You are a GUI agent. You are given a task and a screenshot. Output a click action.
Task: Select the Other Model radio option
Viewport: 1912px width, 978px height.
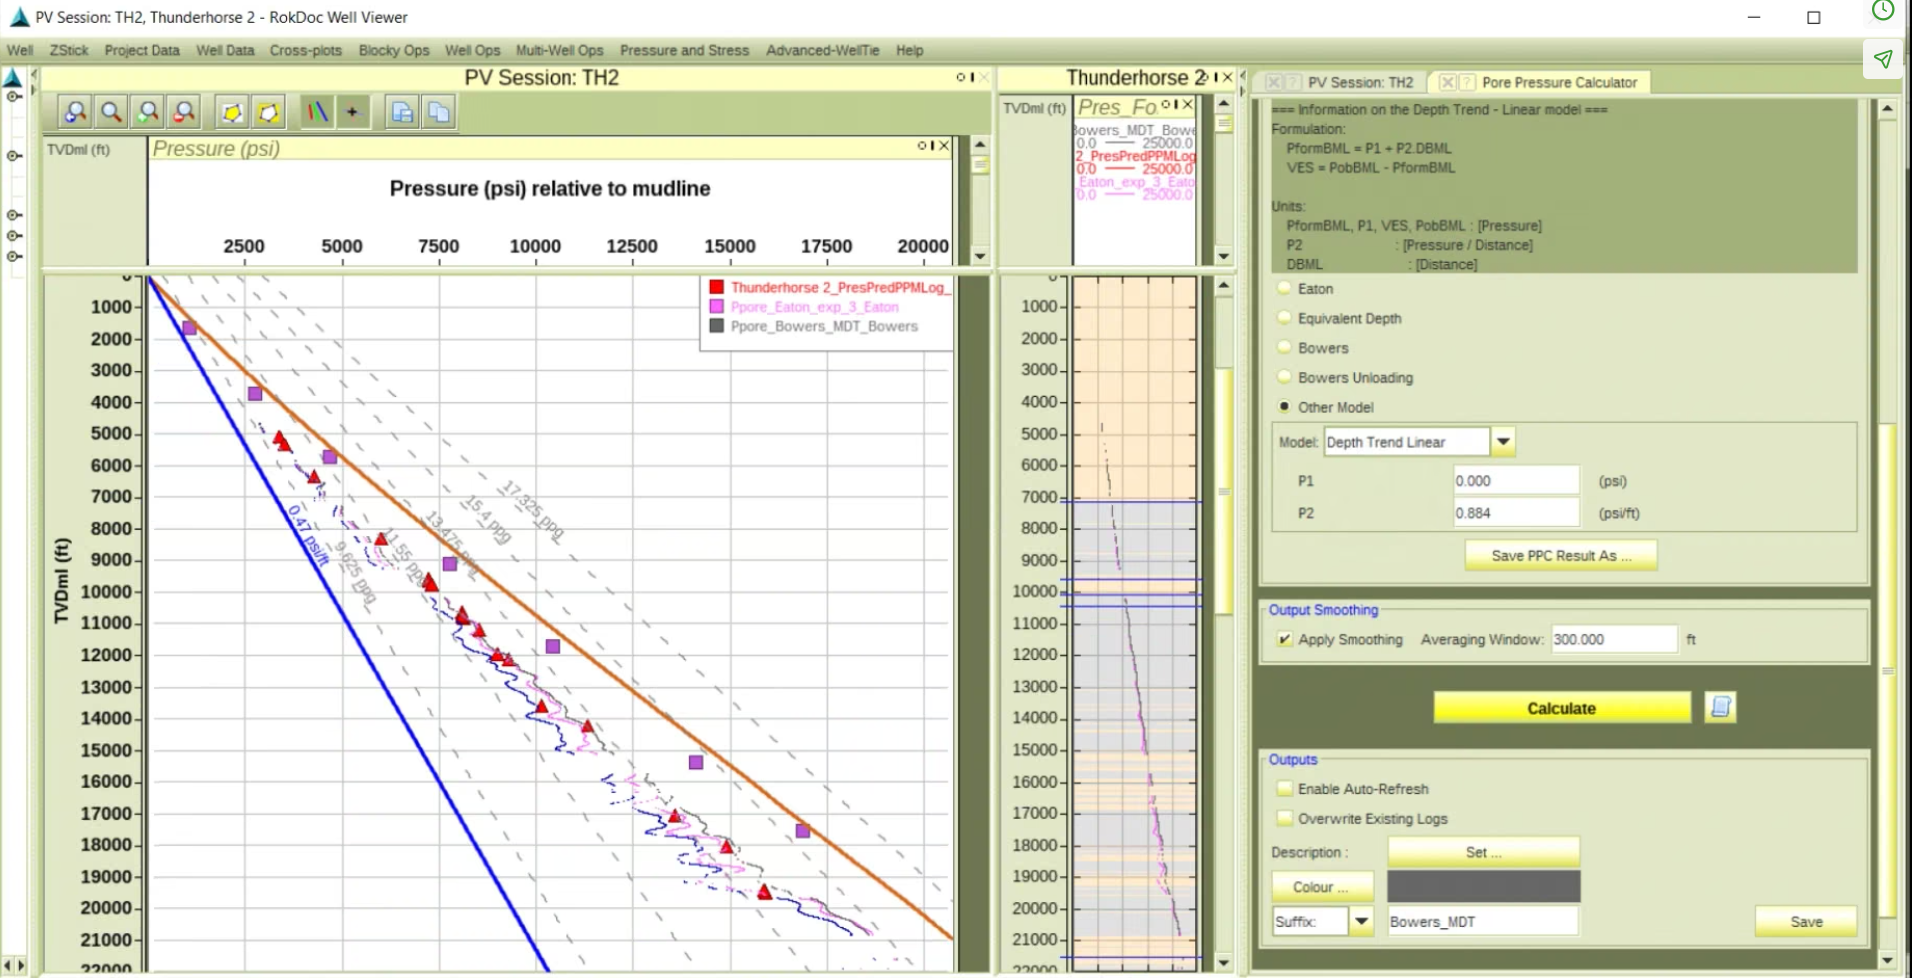[1284, 407]
